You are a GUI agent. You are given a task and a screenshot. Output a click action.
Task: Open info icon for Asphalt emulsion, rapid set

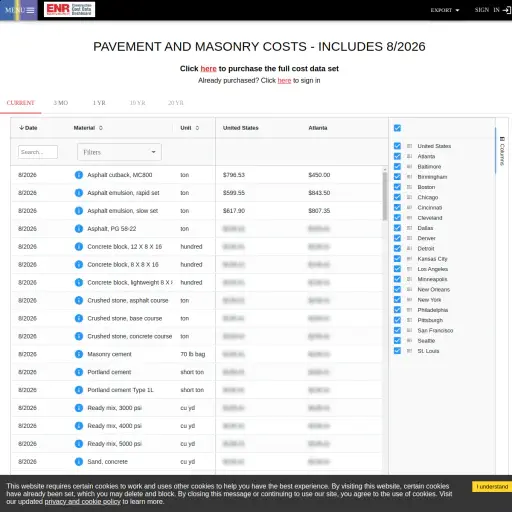point(79,193)
